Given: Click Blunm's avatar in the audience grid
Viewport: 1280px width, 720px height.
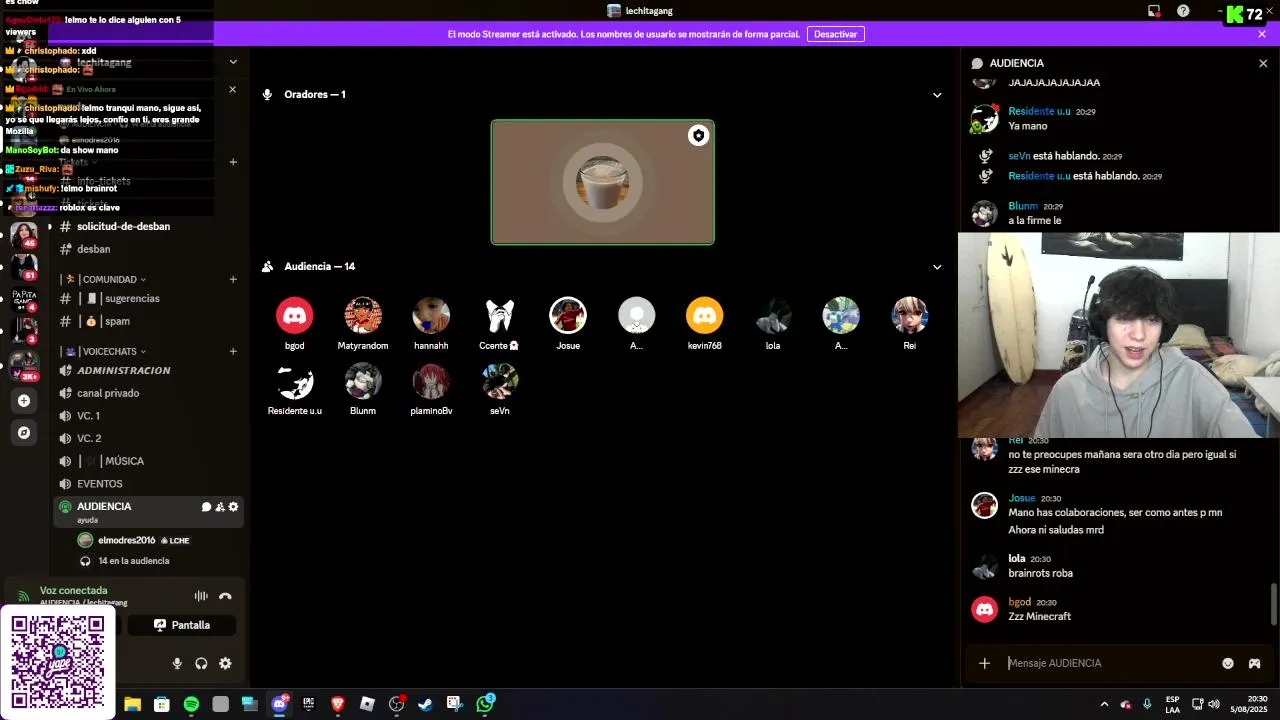Looking at the screenshot, I should [363, 381].
